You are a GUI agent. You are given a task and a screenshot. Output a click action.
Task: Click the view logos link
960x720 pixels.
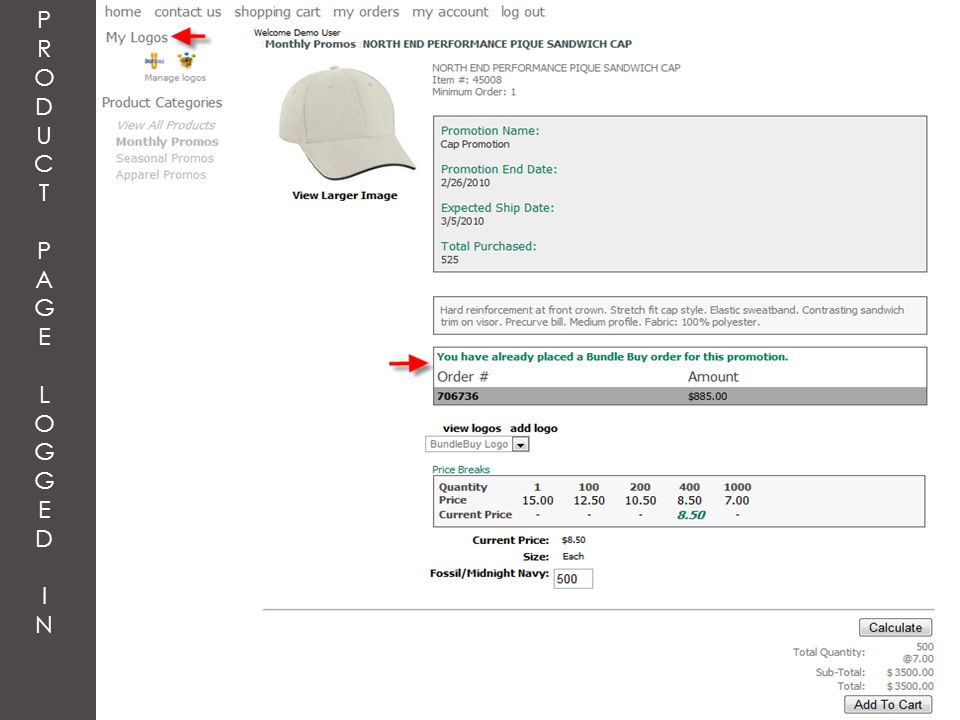472,428
